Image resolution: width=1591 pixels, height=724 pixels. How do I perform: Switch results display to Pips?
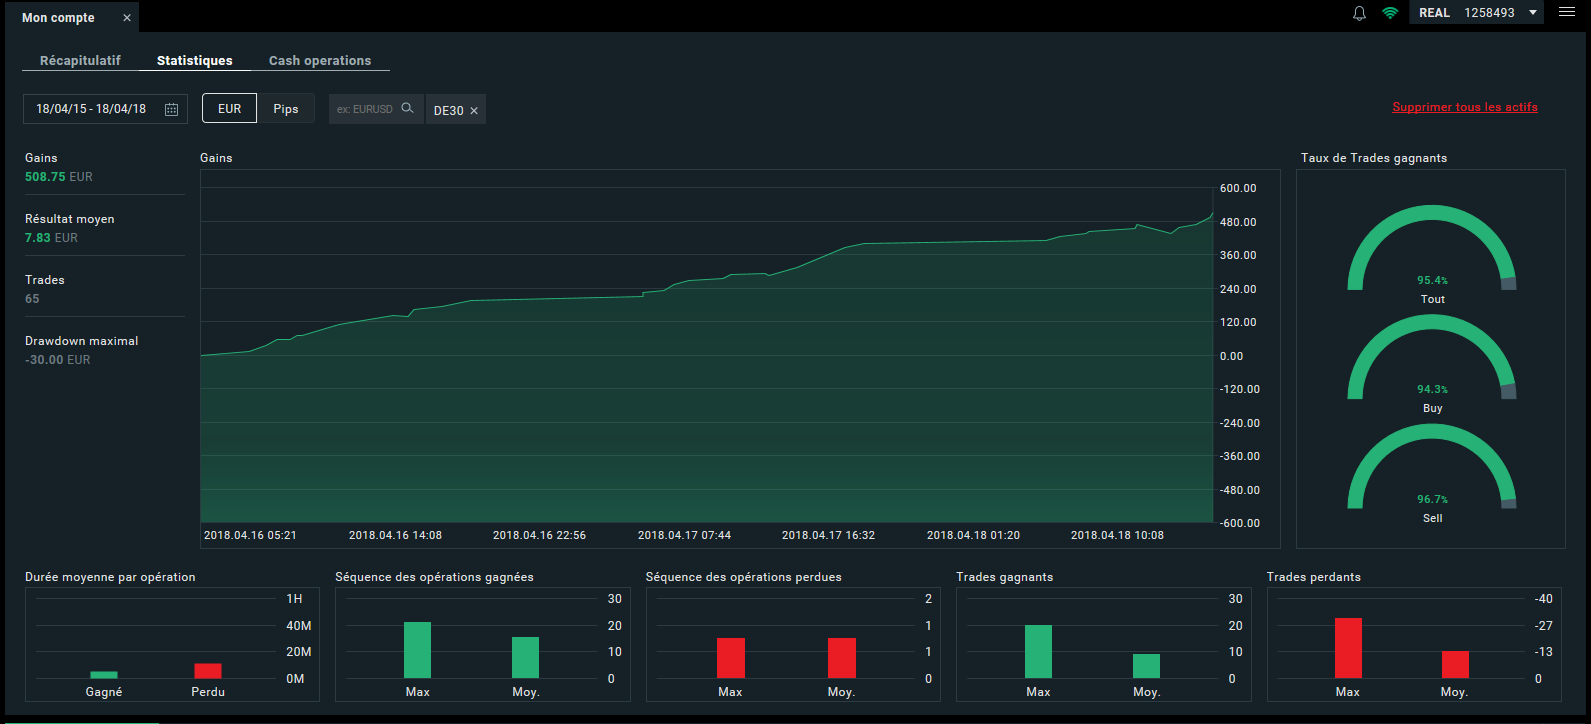286,109
